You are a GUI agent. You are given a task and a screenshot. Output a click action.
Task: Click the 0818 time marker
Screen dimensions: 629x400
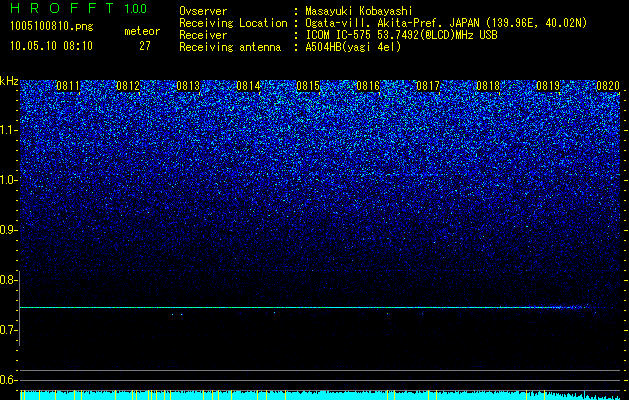click(488, 86)
